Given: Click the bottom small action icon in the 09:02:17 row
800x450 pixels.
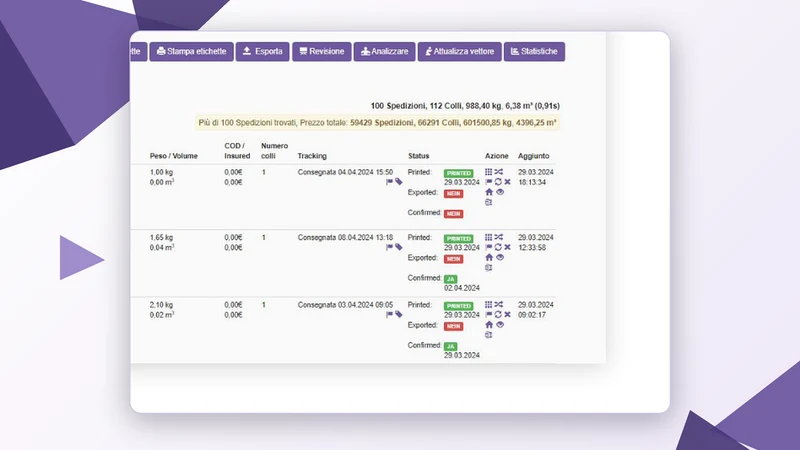Looking at the screenshot, I should [x=488, y=335].
